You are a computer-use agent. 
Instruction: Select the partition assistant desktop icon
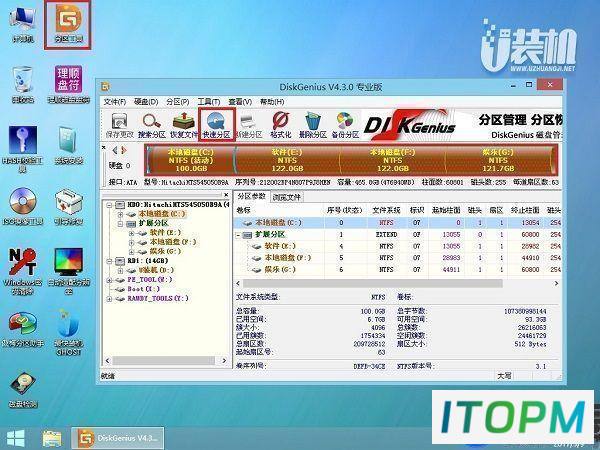pos(23,329)
